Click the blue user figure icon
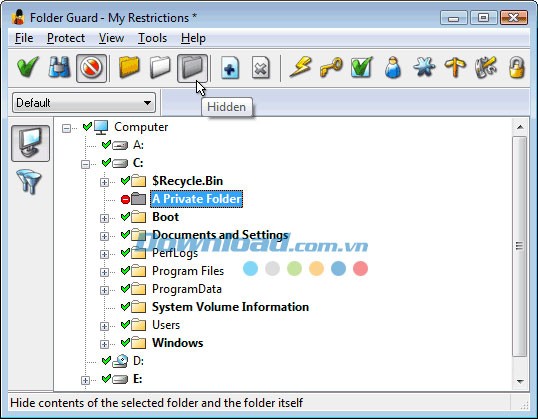Image resolution: width=538 pixels, height=419 pixels. [393, 67]
